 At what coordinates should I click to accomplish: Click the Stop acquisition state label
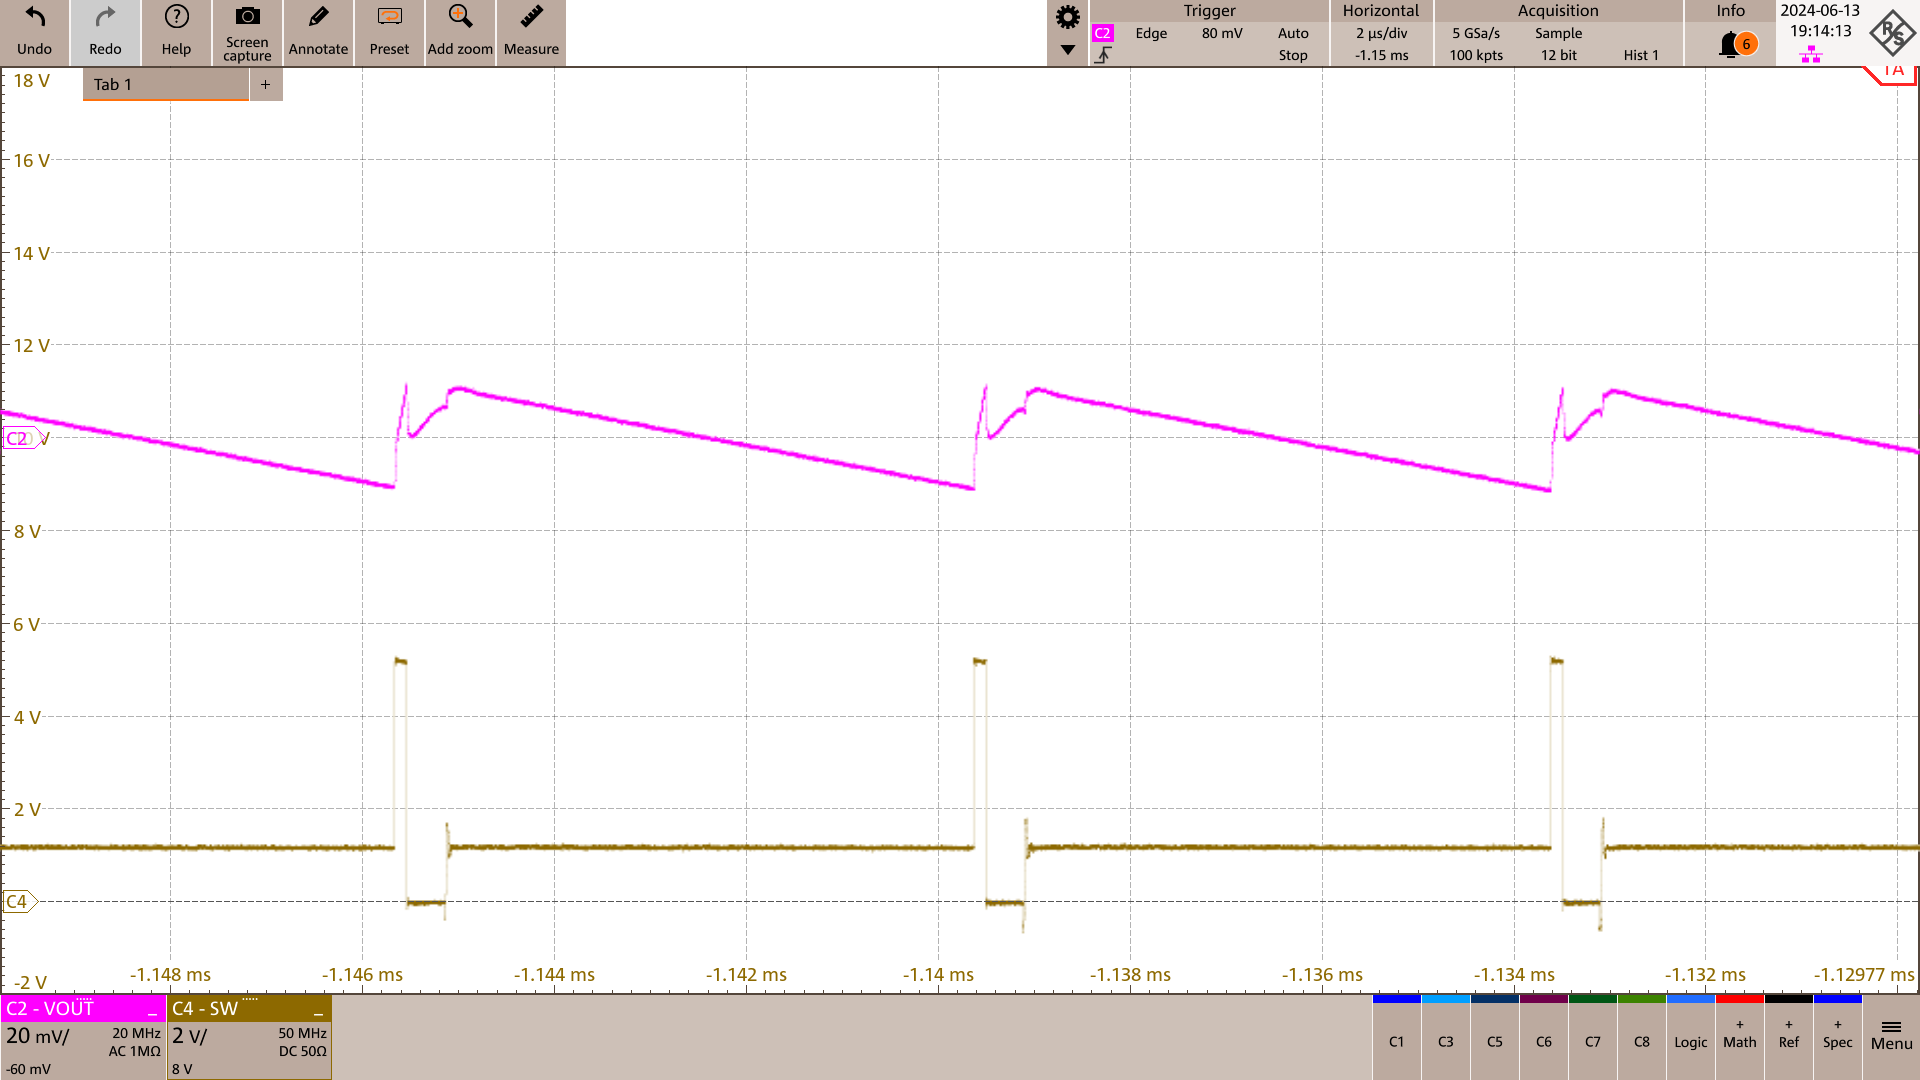[x=1293, y=55]
